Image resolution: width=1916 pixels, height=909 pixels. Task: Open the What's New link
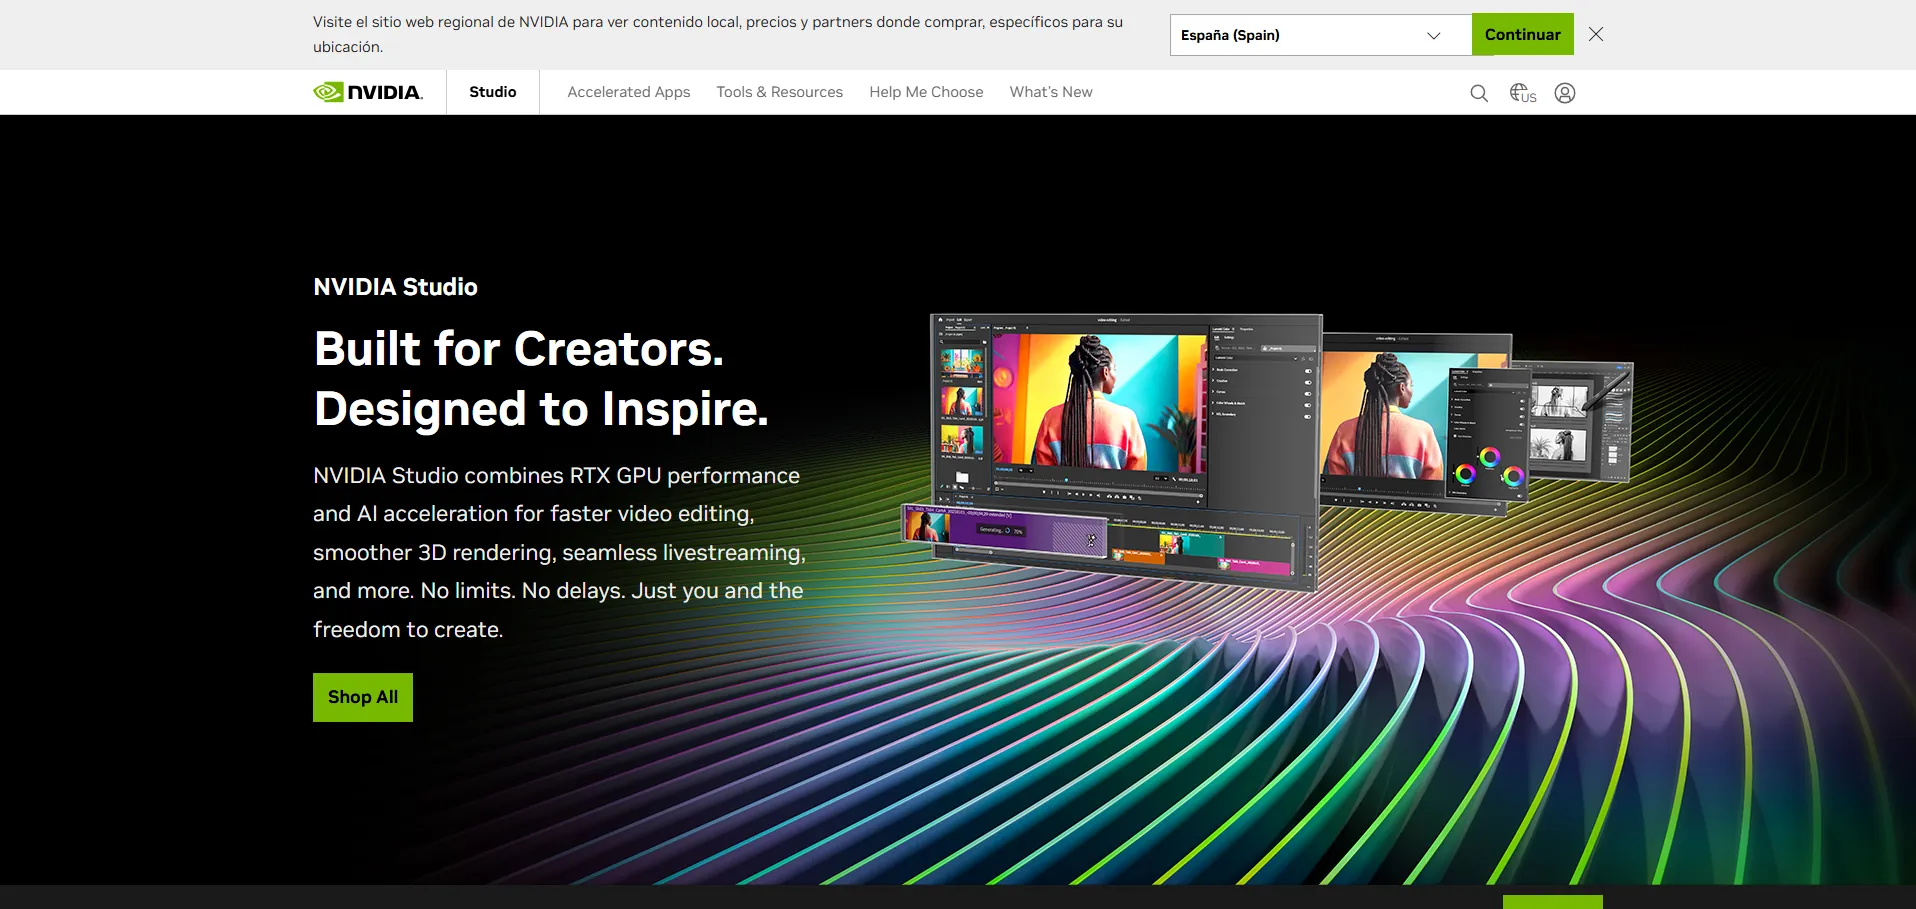[x=1050, y=92]
